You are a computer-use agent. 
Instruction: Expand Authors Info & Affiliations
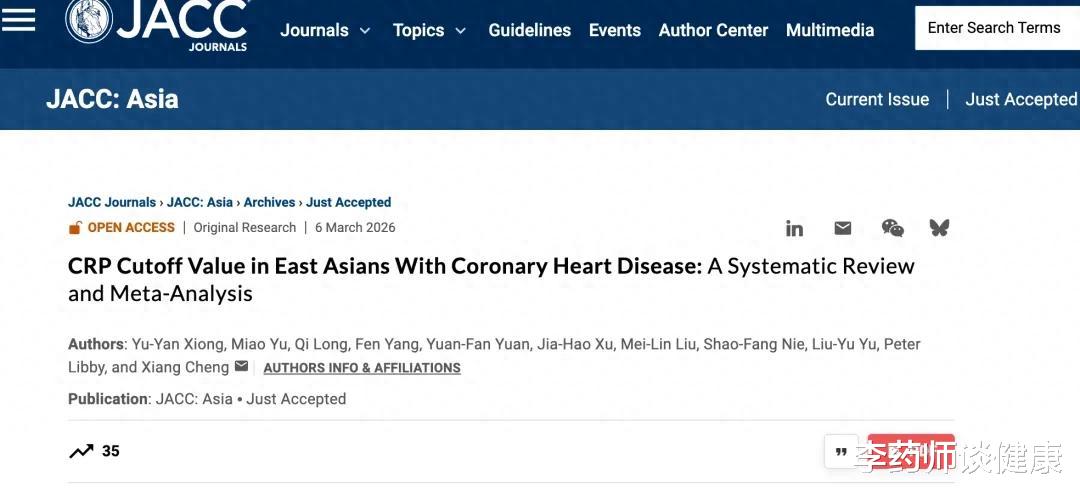[x=362, y=368]
